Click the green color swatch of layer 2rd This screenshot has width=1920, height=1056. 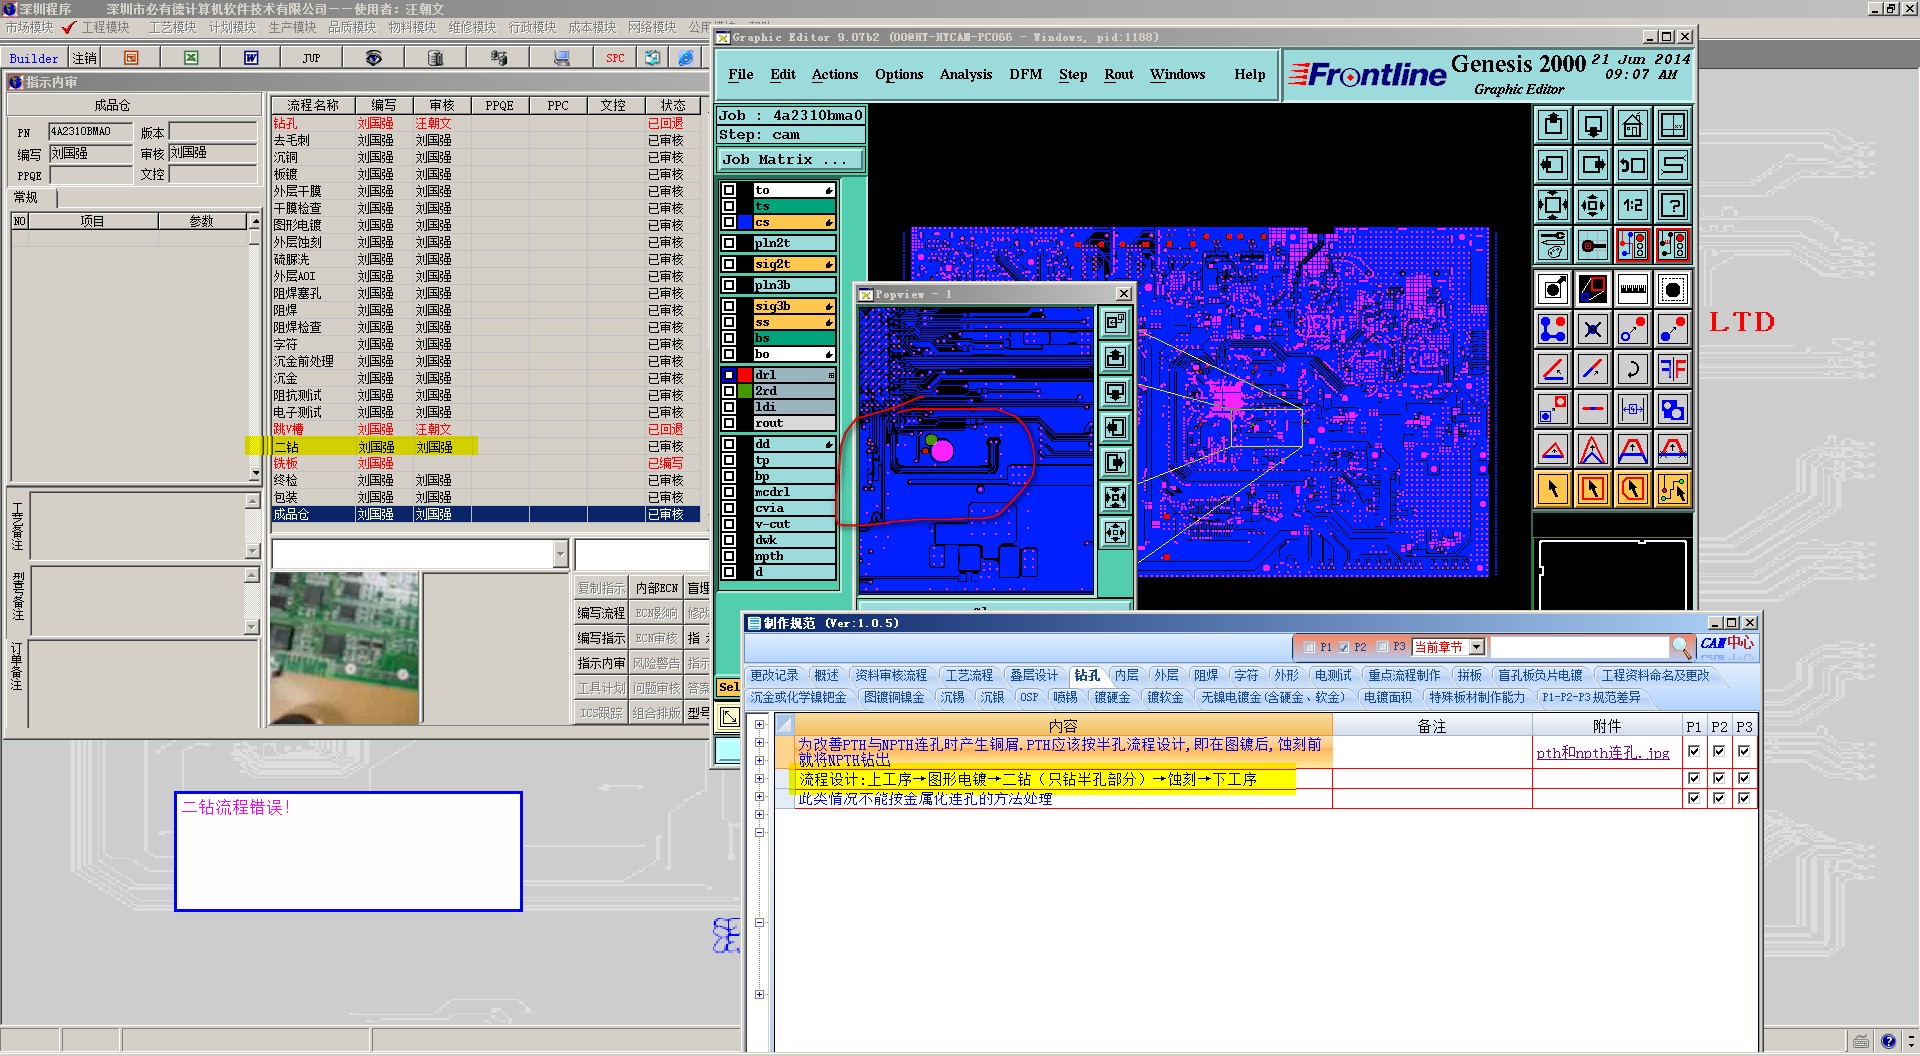coord(745,391)
